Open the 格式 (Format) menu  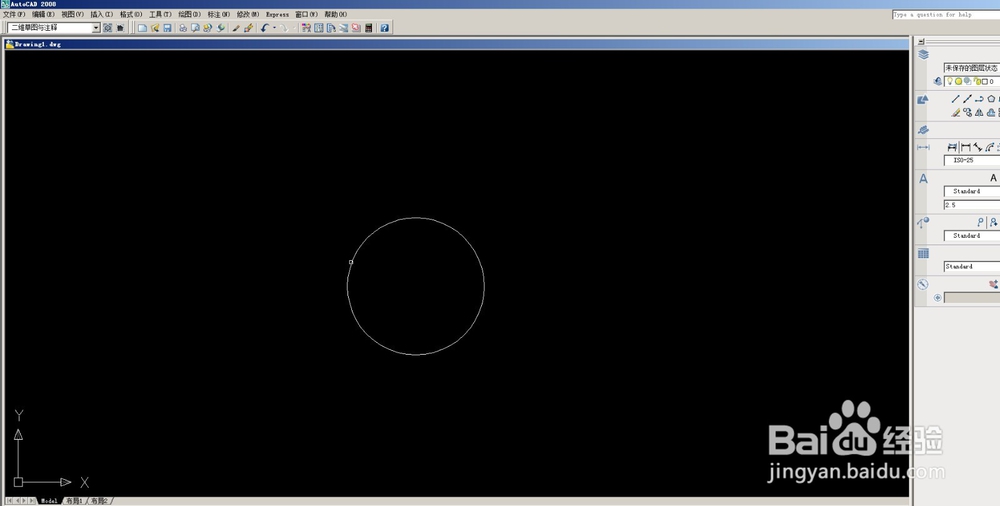pyautogui.click(x=131, y=14)
